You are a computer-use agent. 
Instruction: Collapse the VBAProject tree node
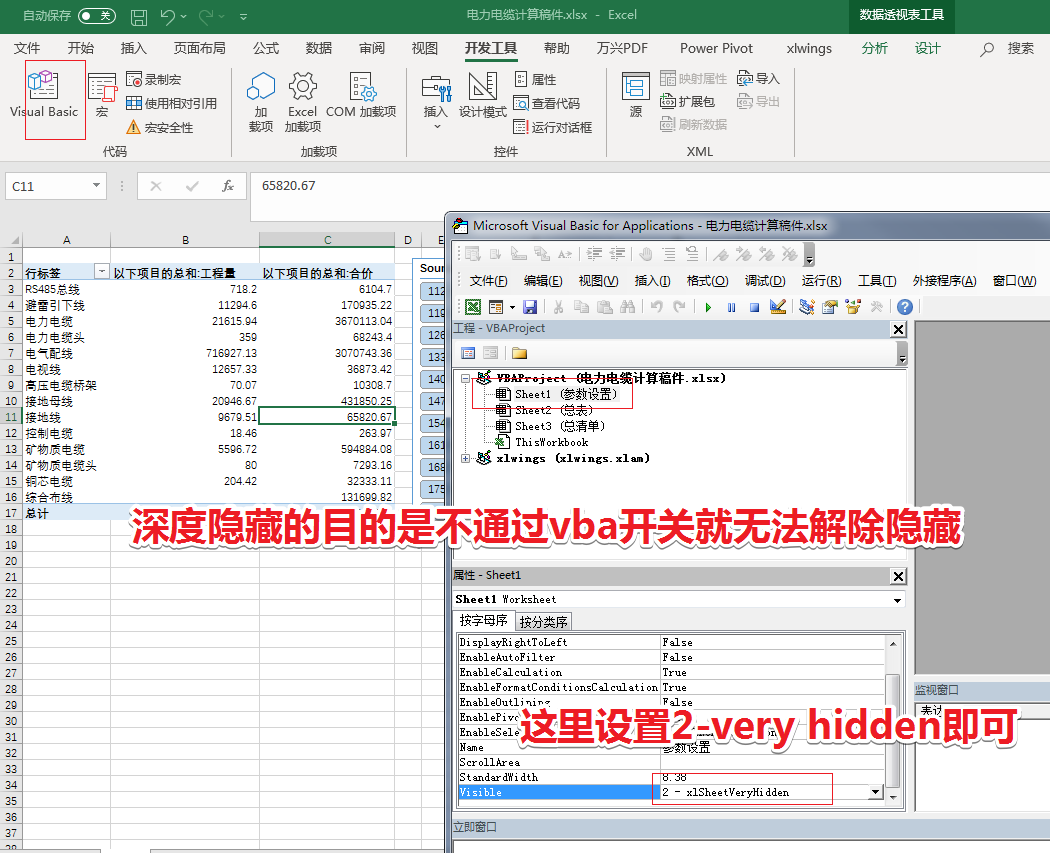click(x=465, y=378)
